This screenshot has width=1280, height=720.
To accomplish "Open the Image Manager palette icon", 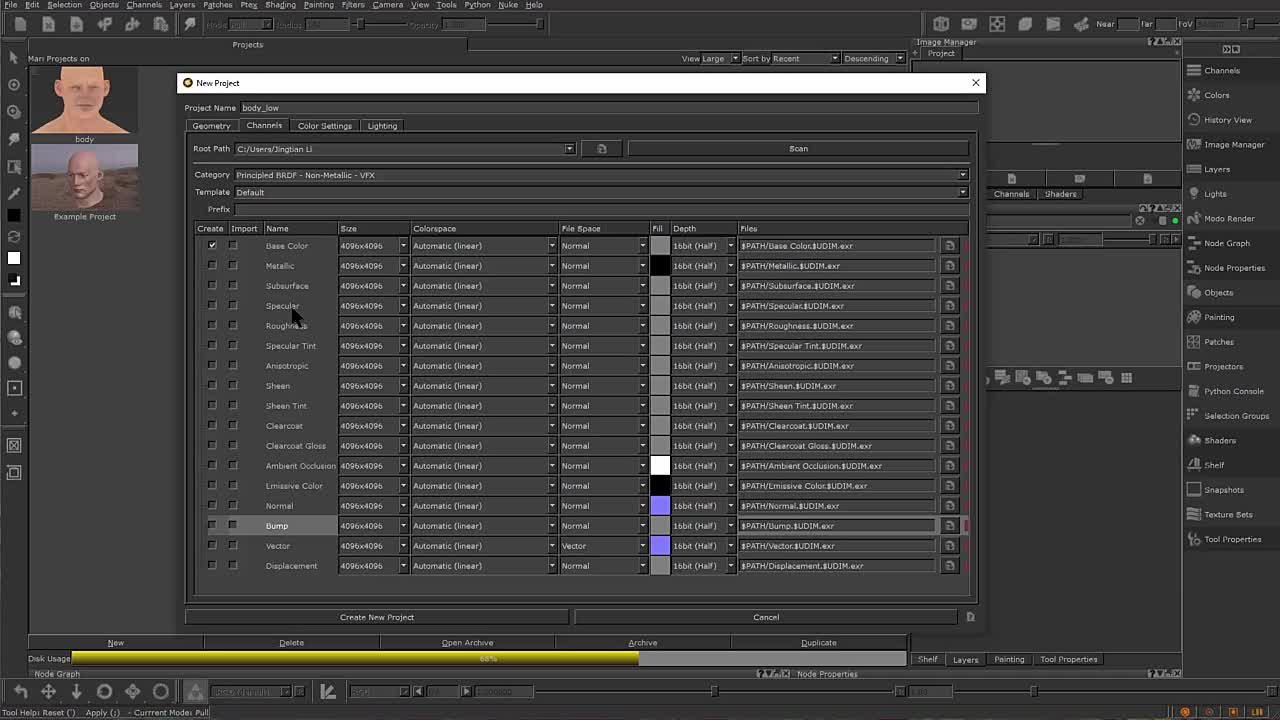I will click(1194, 144).
